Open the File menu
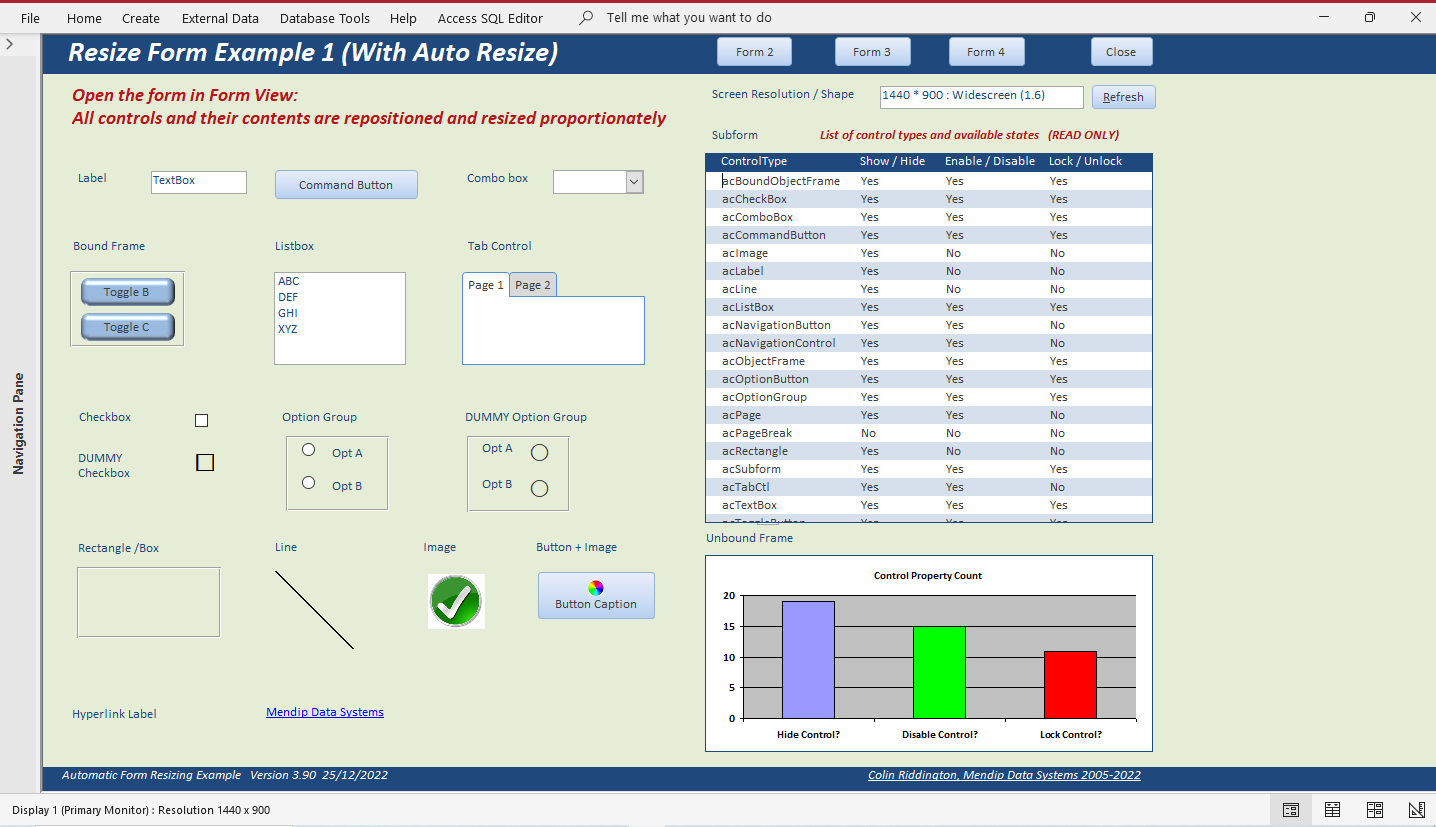1436x827 pixels. [31, 18]
